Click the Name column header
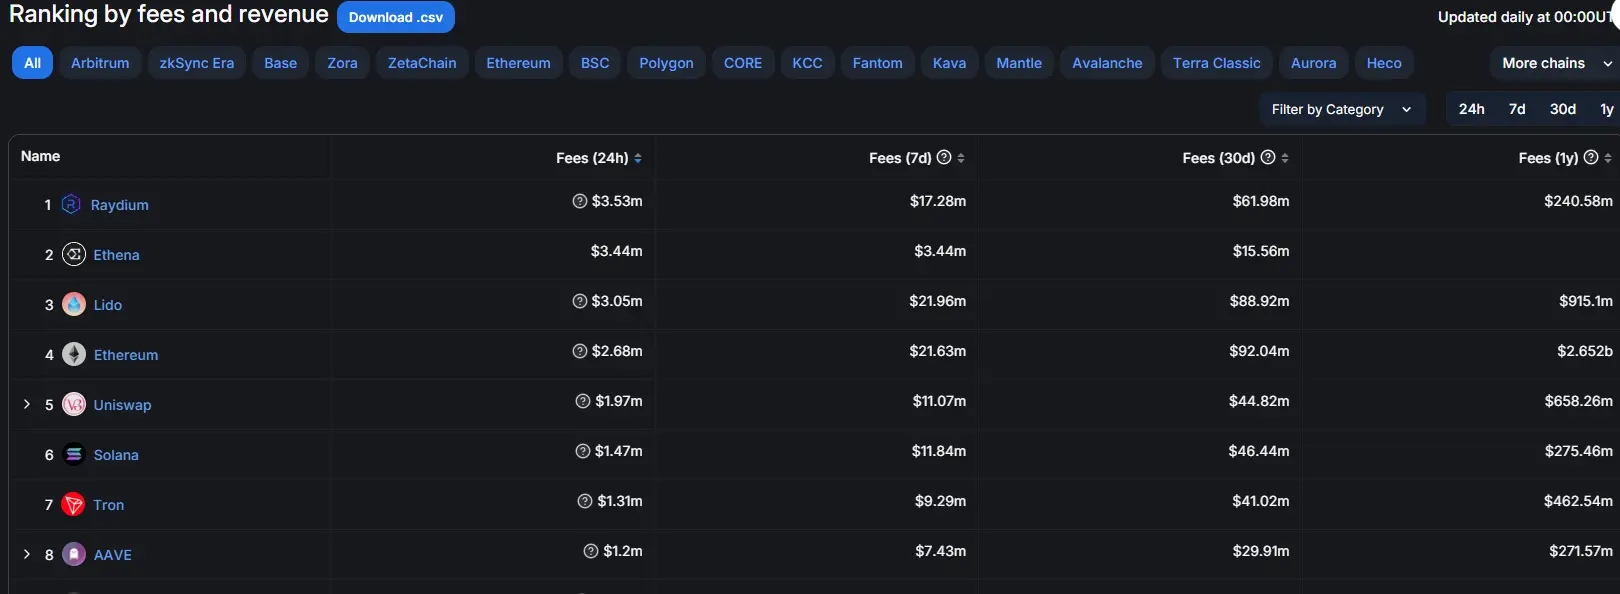The image size is (1620, 594). [x=40, y=156]
